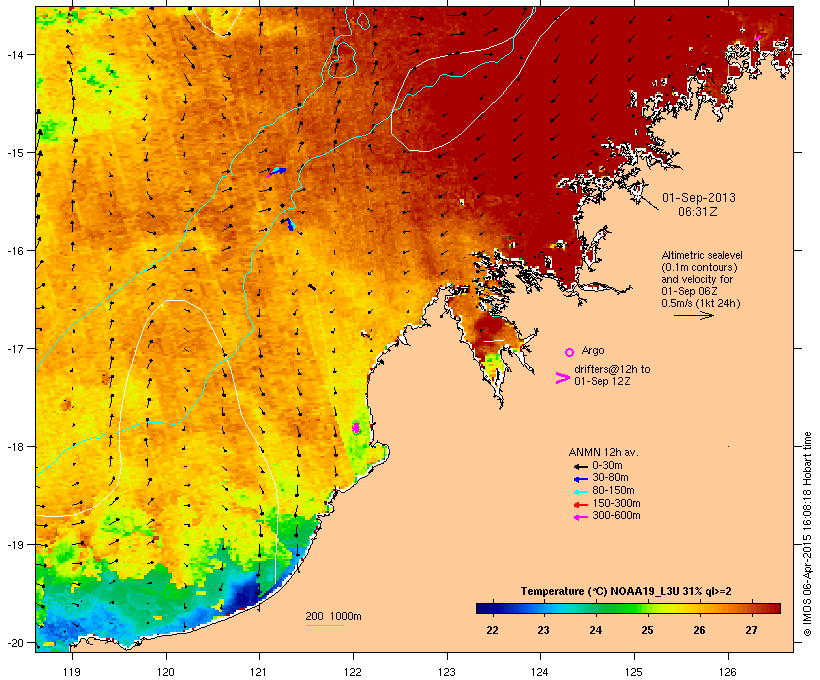The image size is (820, 680).
Task: Click the time label 06:31Z
Action: [698, 212]
